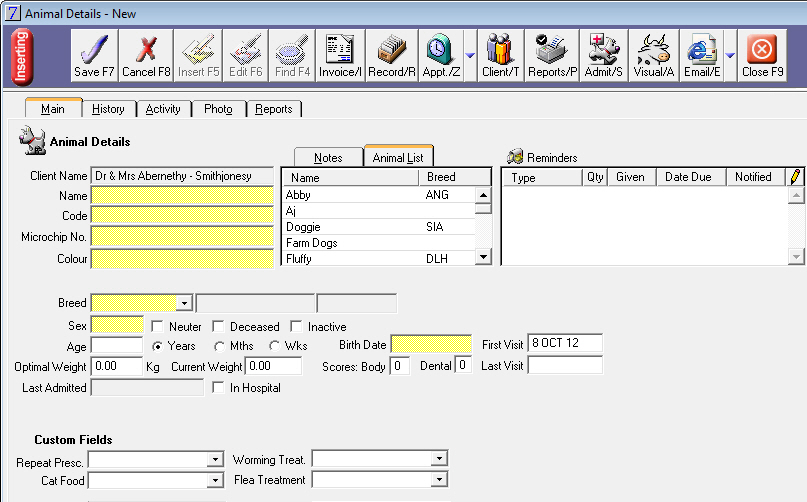Click the Given column header in Reminders
This screenshot has width=807, height=502.
point(632,177)
